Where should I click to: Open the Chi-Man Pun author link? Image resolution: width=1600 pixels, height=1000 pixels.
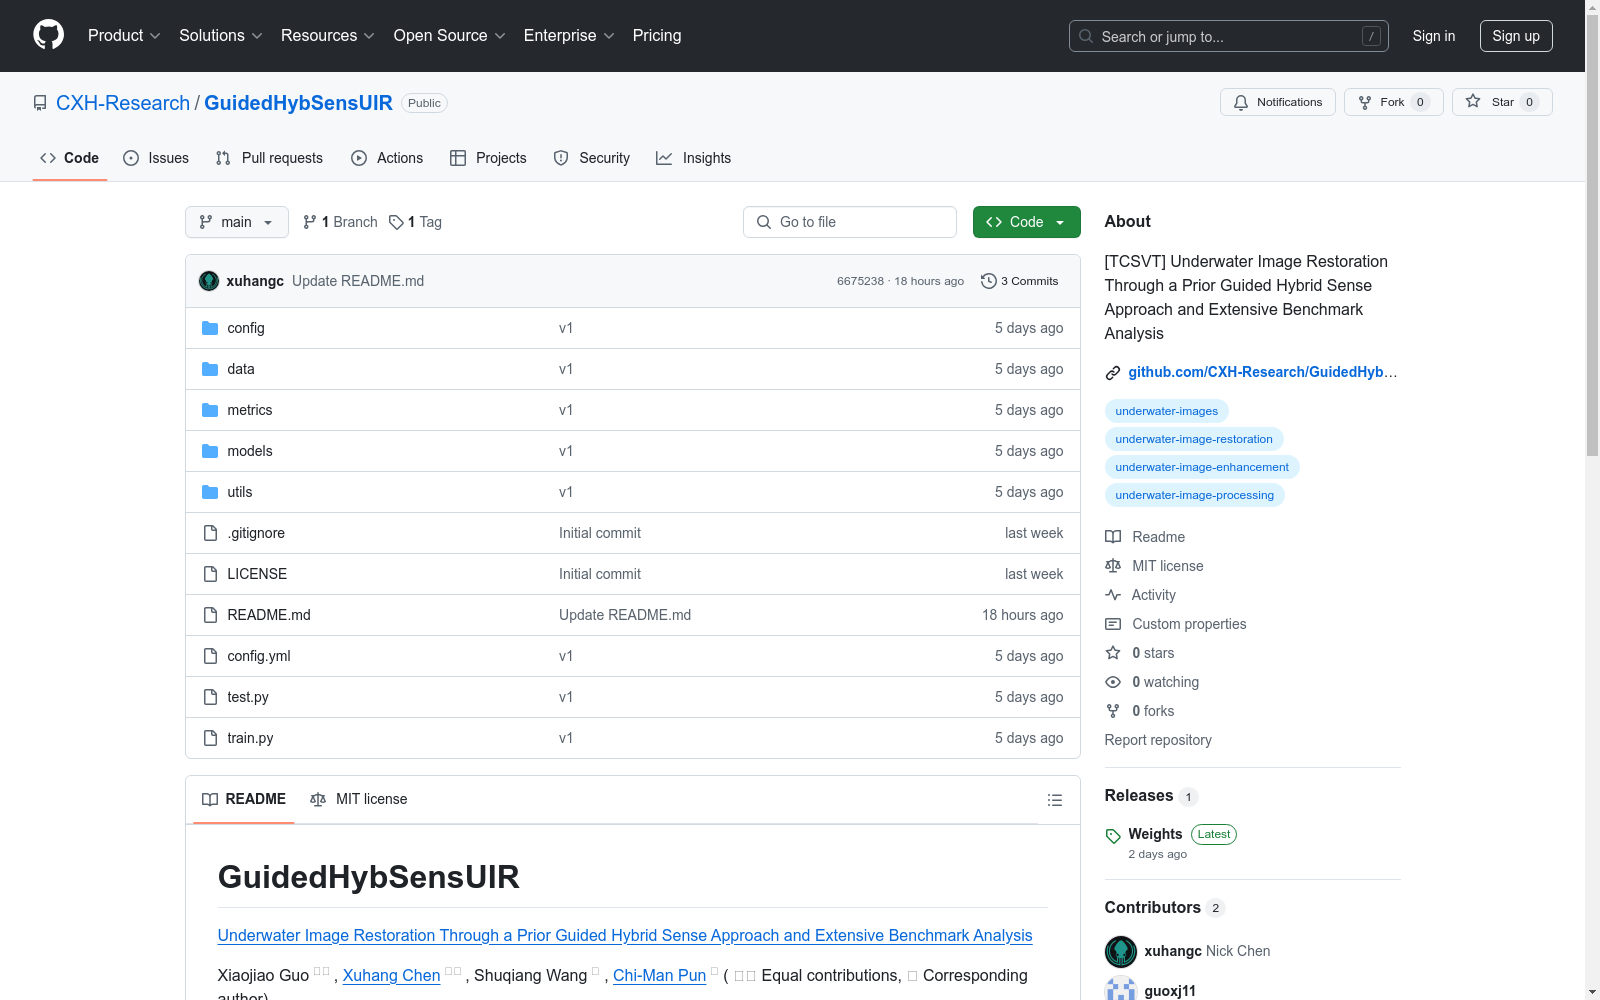[659, 975]
